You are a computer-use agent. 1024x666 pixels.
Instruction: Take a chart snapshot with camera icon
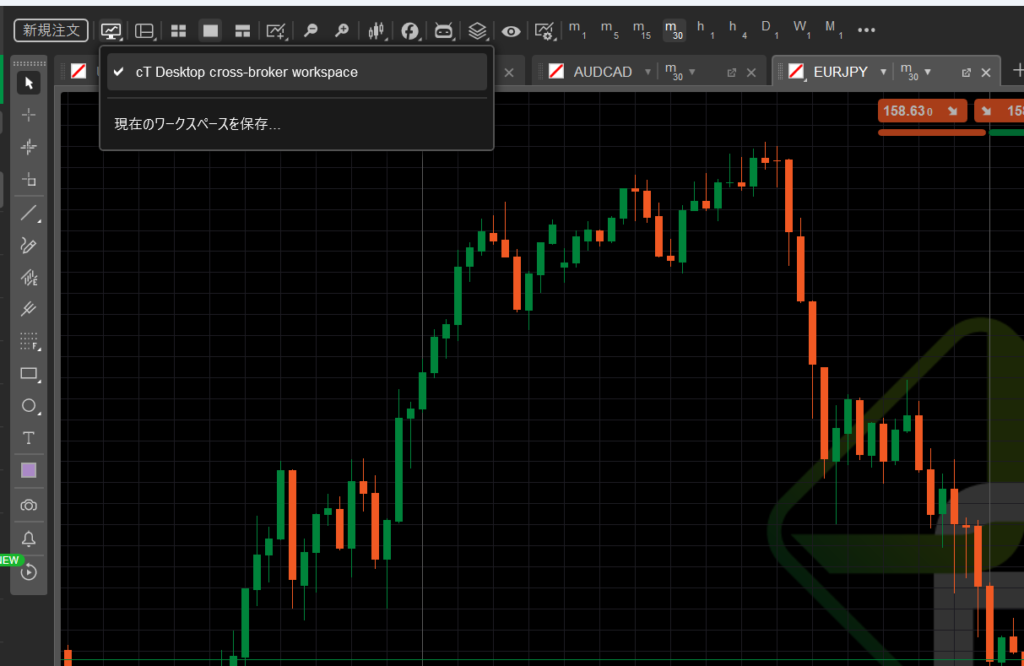tap(29, 505)
